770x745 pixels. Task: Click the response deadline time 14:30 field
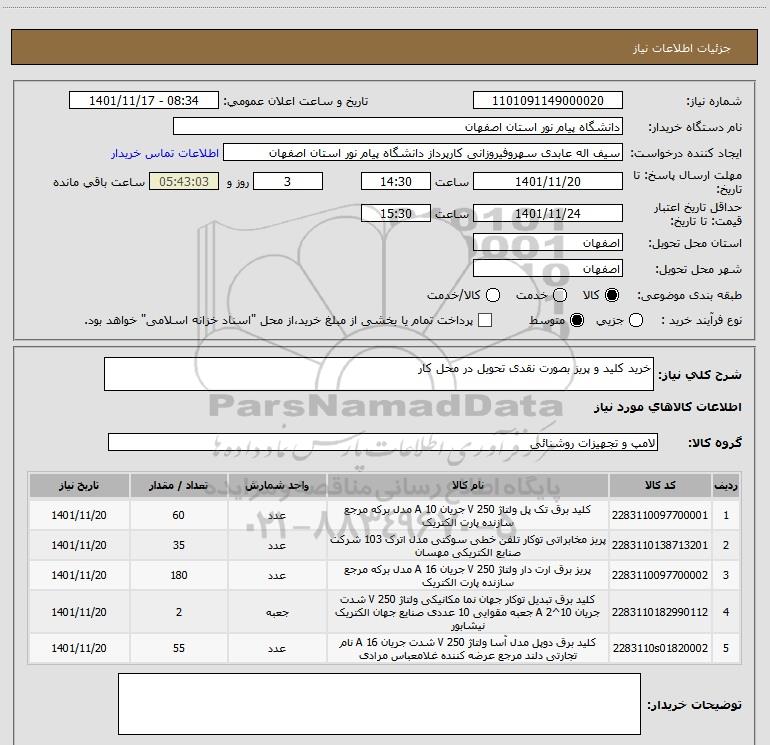pos(396,181)
